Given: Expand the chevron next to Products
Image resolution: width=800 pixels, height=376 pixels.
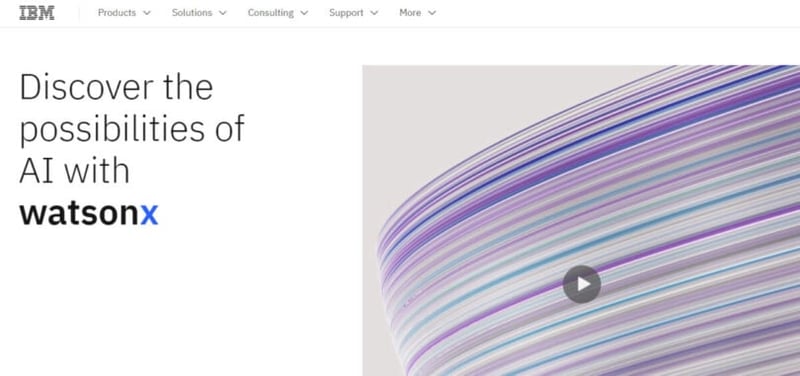Looking at the screenshot, I should (147, 13).
